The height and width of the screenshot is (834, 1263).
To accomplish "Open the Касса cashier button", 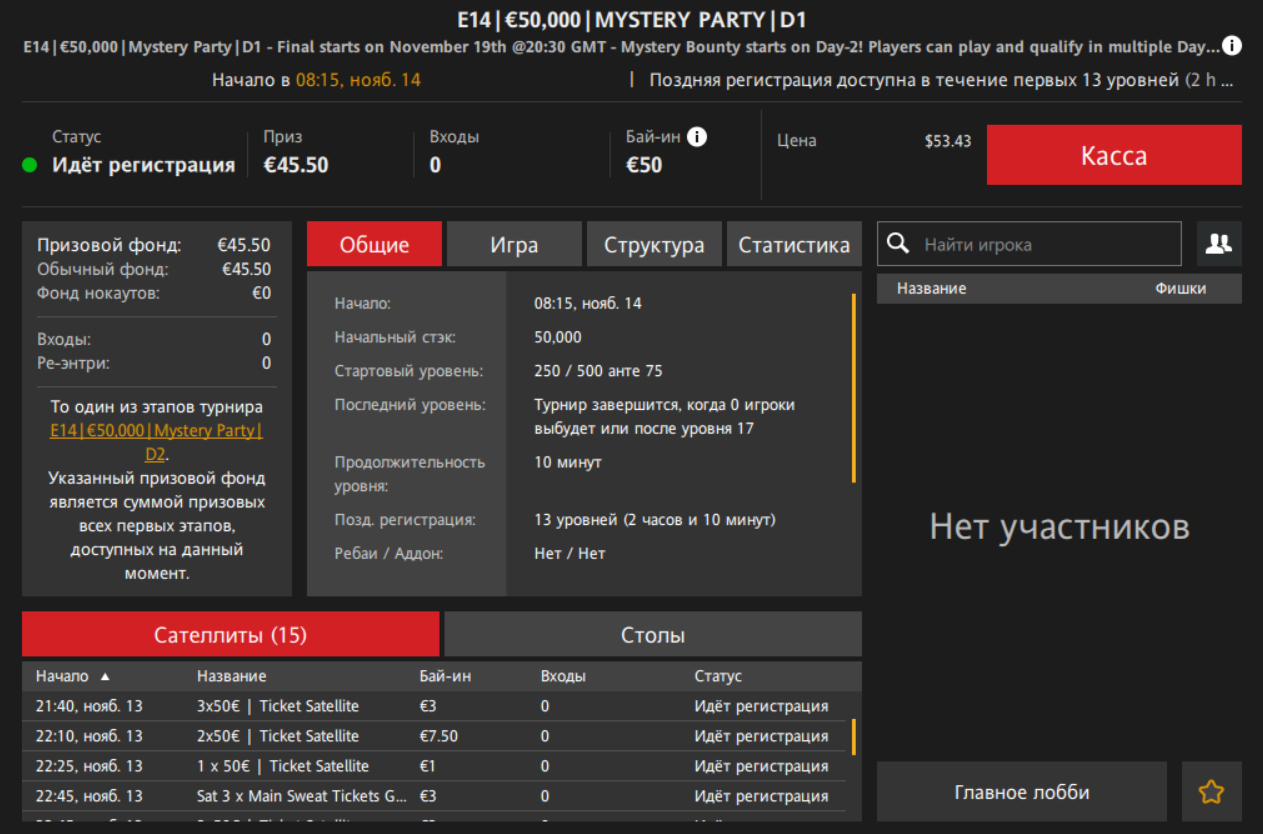I will [x=1113, y=155].
